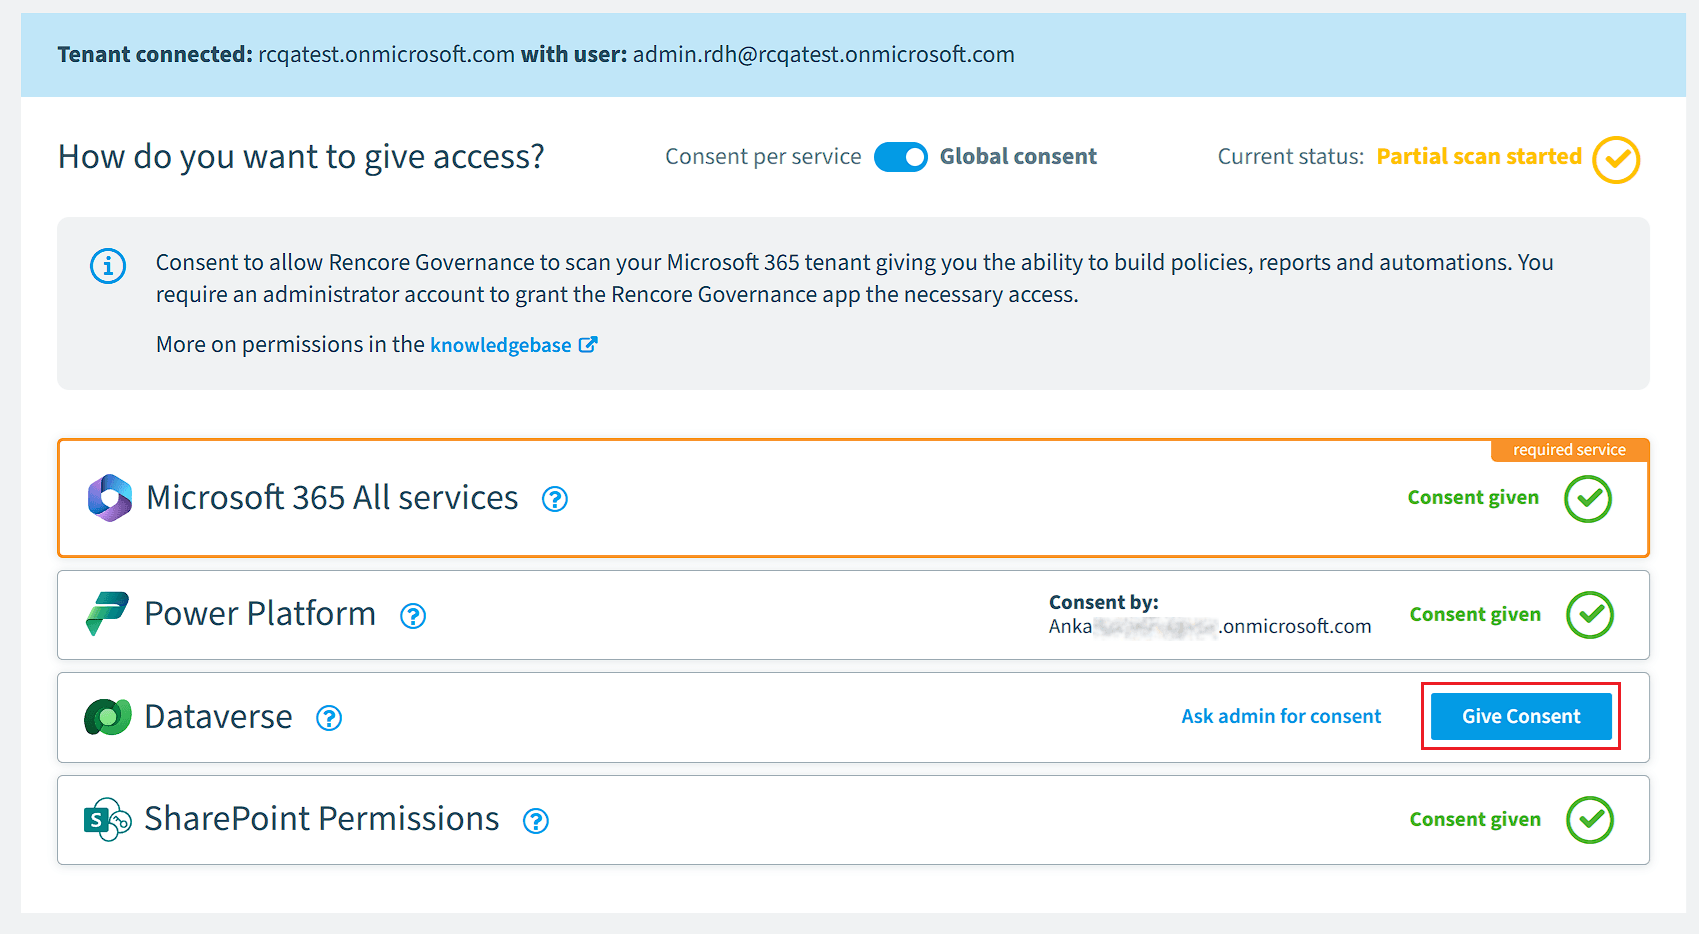Click the Partial scan started status text
Viewport: 1699px width, 934px height.
(1479, 156)
